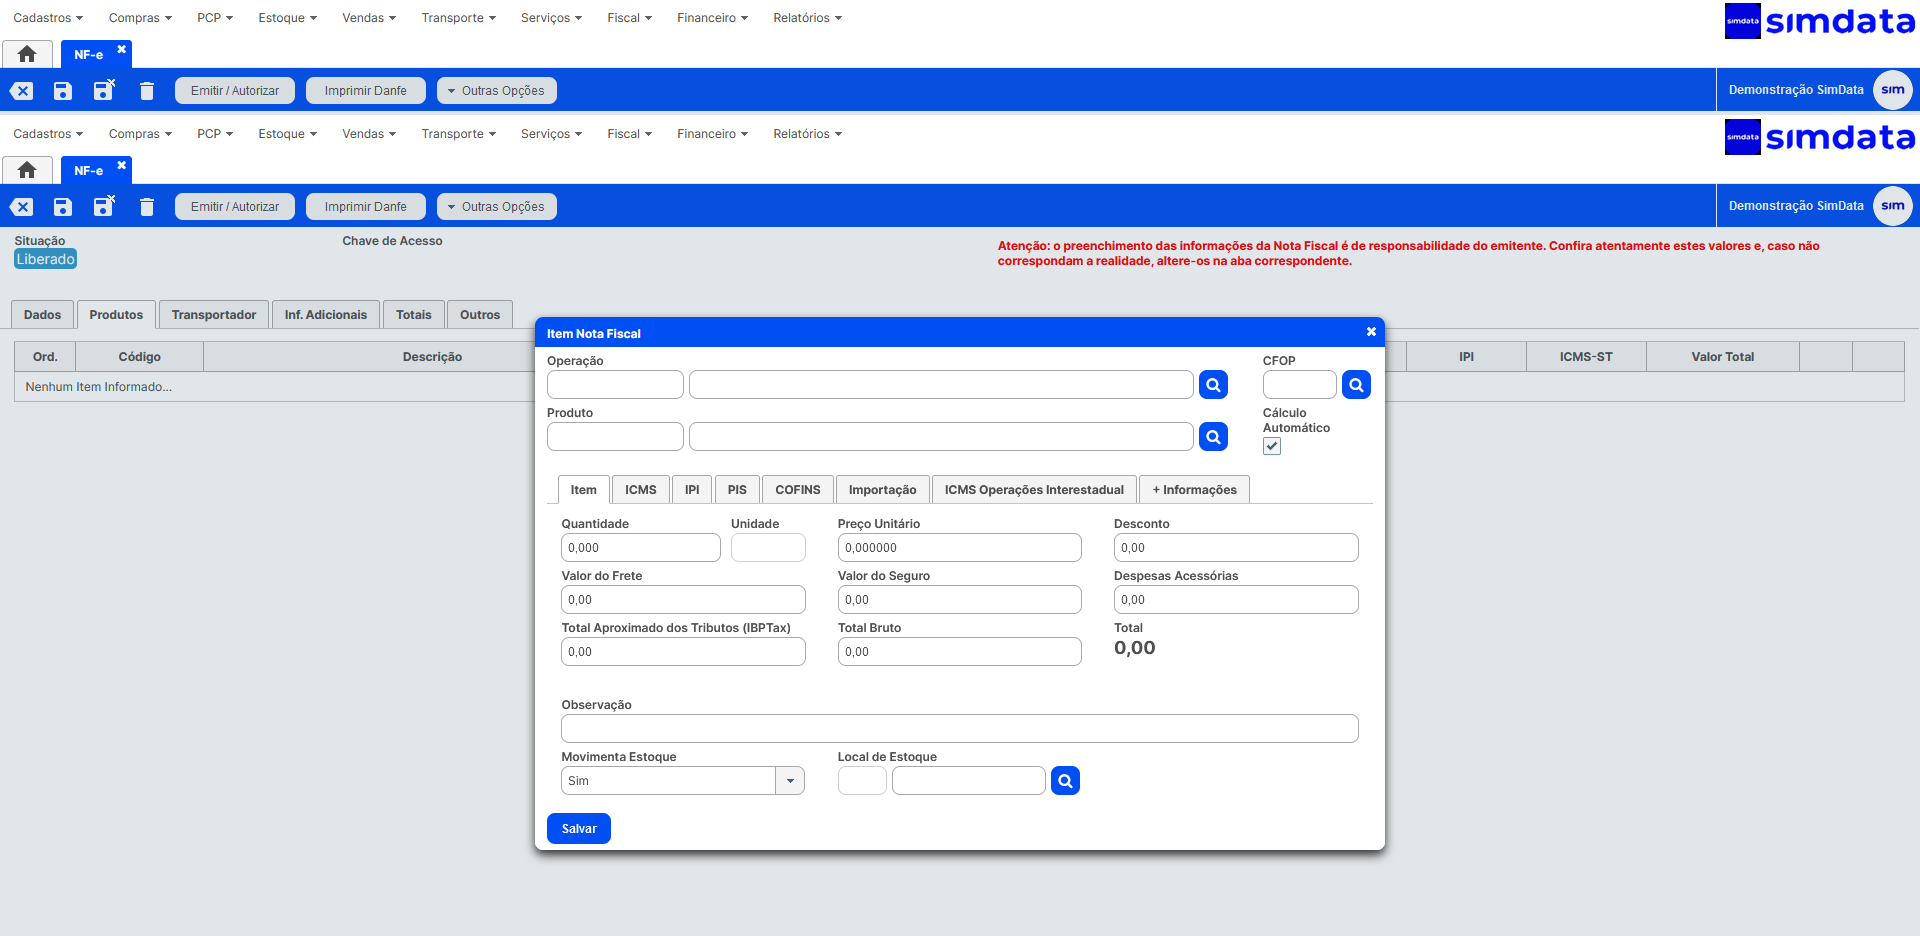Image resolution: width=1920 pixels, height=936 pixels.
Task: Click the upper toolbar trash delete icon
Action: 147,91
